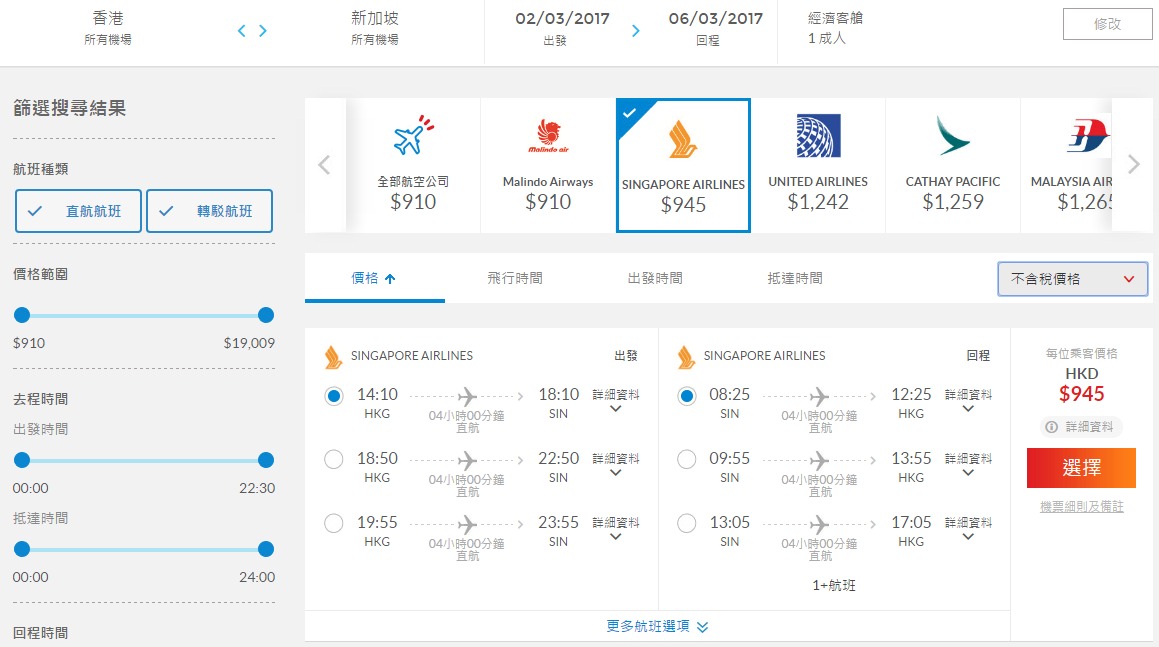1159x647 pixels.
Task: Select the 09:55 SIN return flight
Action: (x=687, y=459)
